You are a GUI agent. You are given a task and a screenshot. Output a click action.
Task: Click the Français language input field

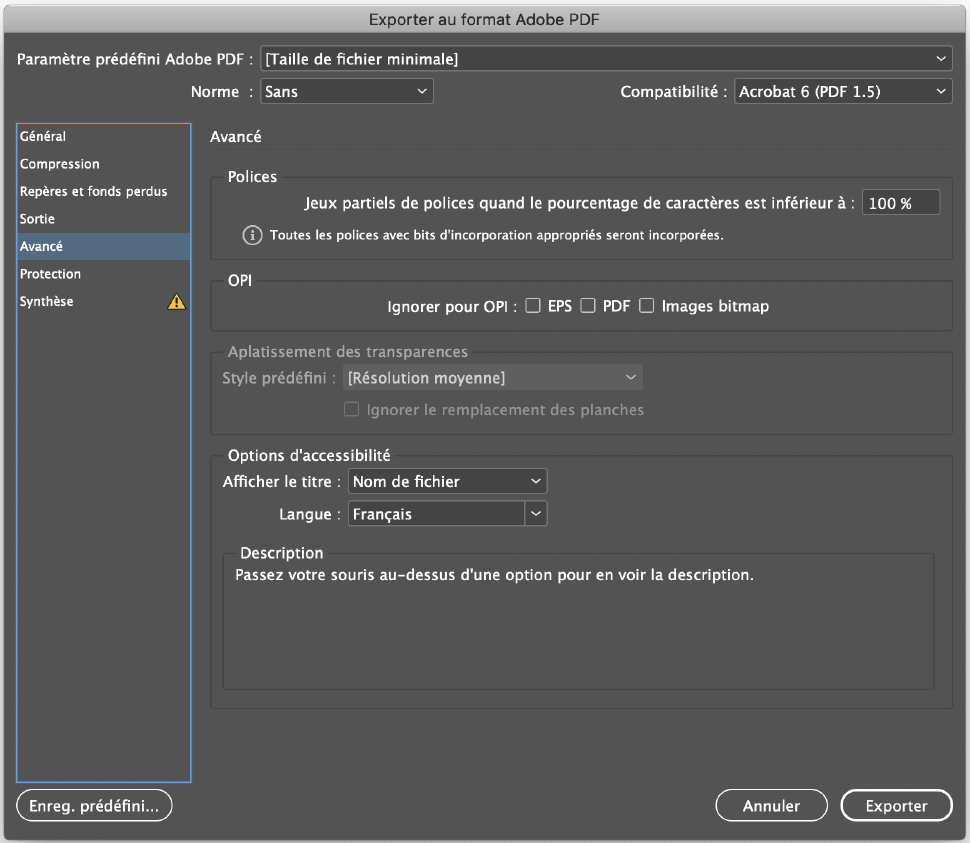437,513
